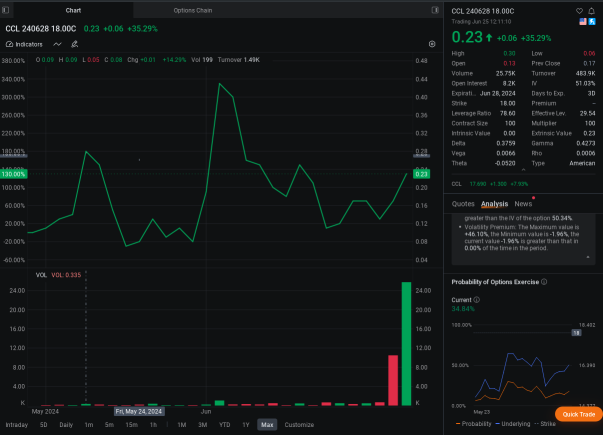603x435 pixels.
Task: Toggle the Probability legend series
Action: tap(473, 424)
